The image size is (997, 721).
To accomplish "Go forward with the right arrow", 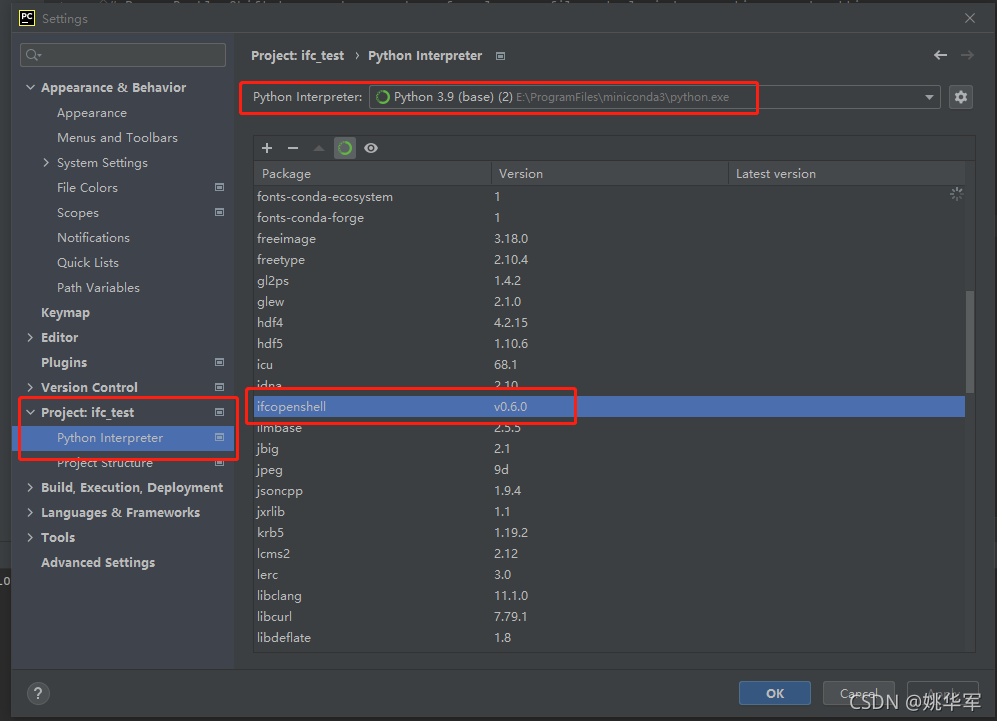I will pyautogui.click(x=967, y=55).
